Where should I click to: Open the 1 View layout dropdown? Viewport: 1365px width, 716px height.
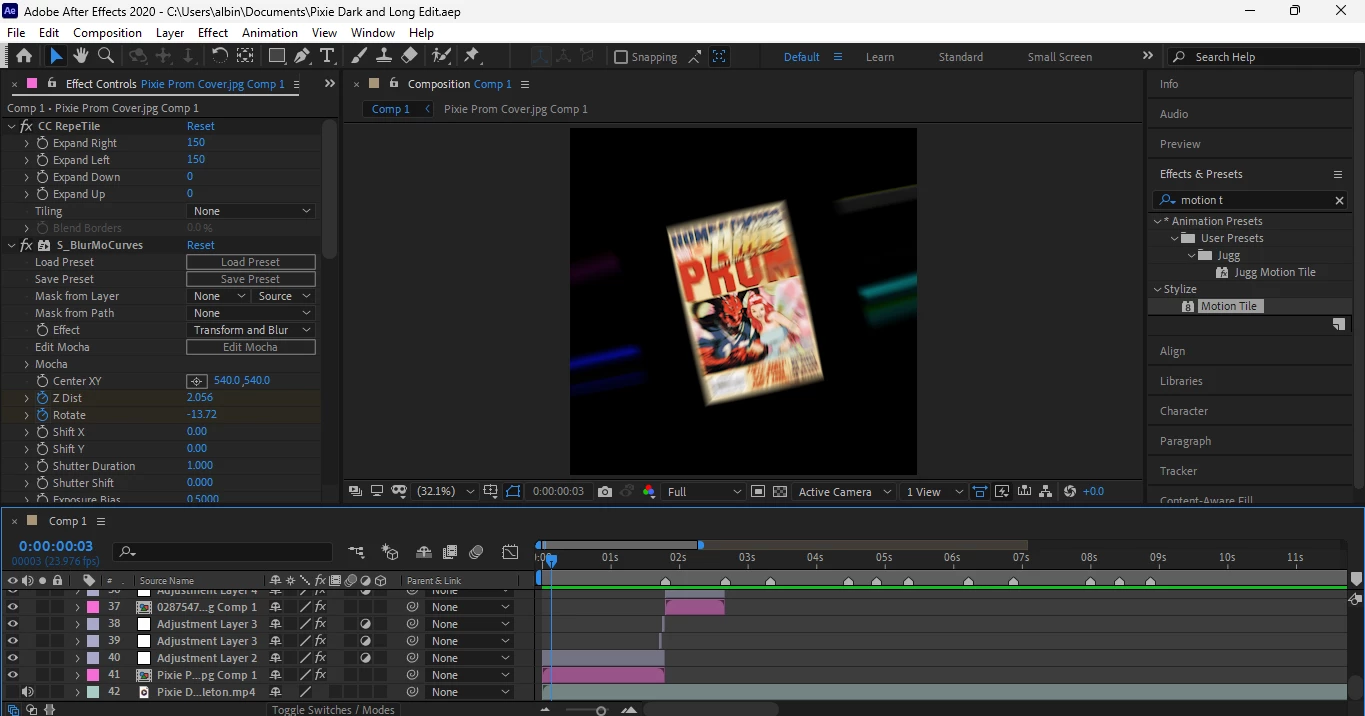pyautogui.click(x=934, y=491)
